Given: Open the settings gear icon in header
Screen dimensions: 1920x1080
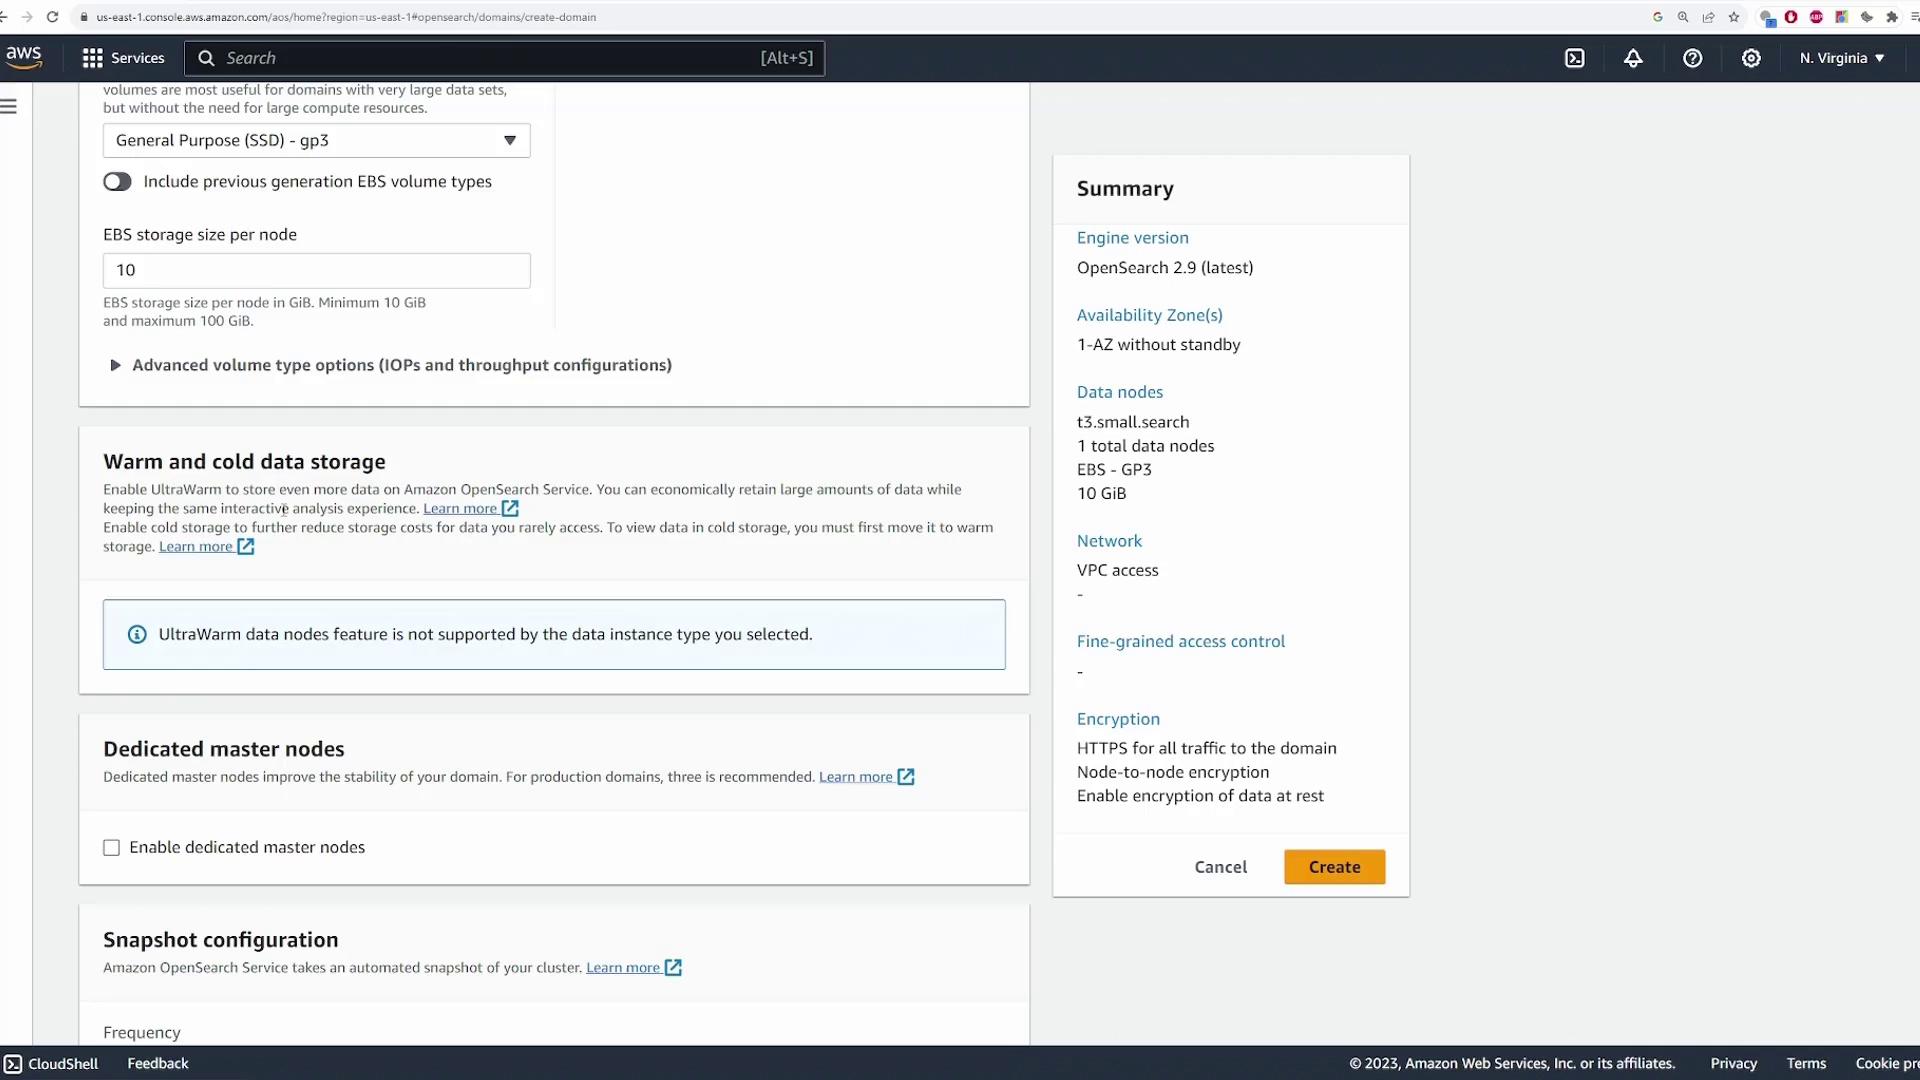Looking at the screenshot, I should 1751,58.
